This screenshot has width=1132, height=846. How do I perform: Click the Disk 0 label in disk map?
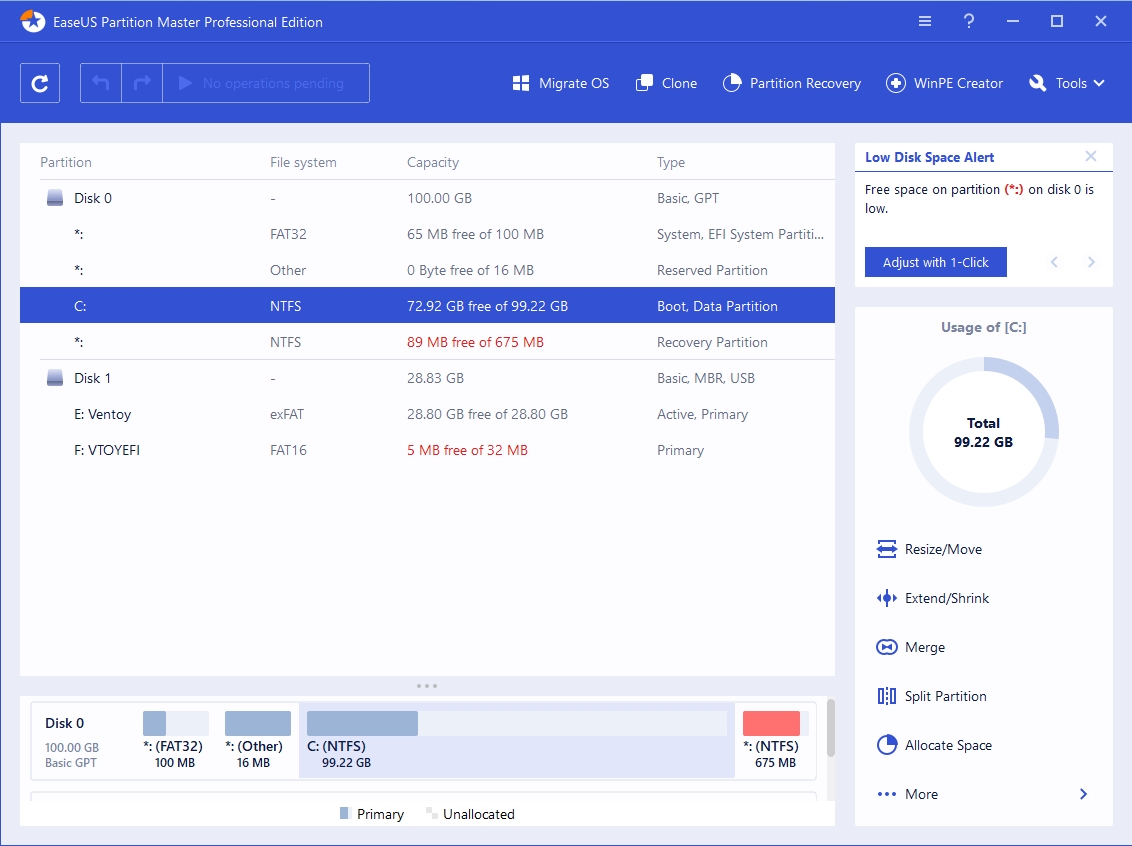64,723
